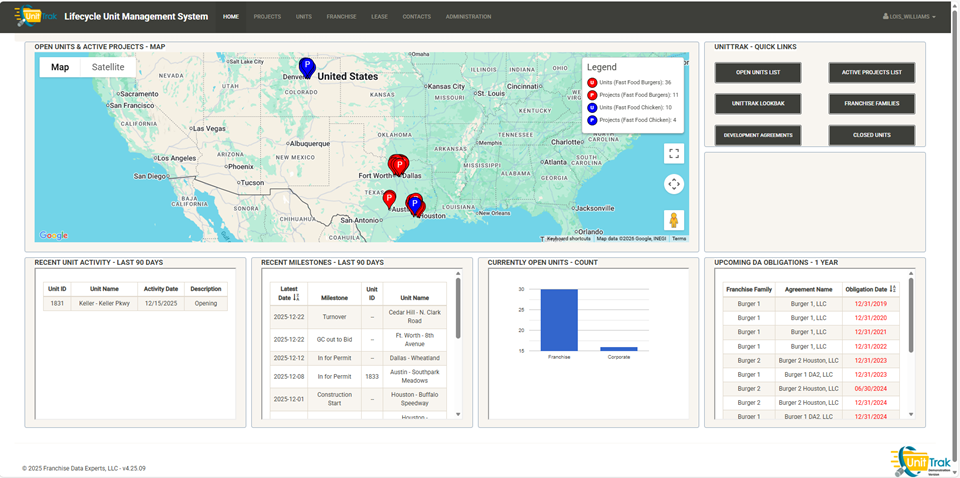
Task: Open the Projects menu
Action: pos(267,17)
